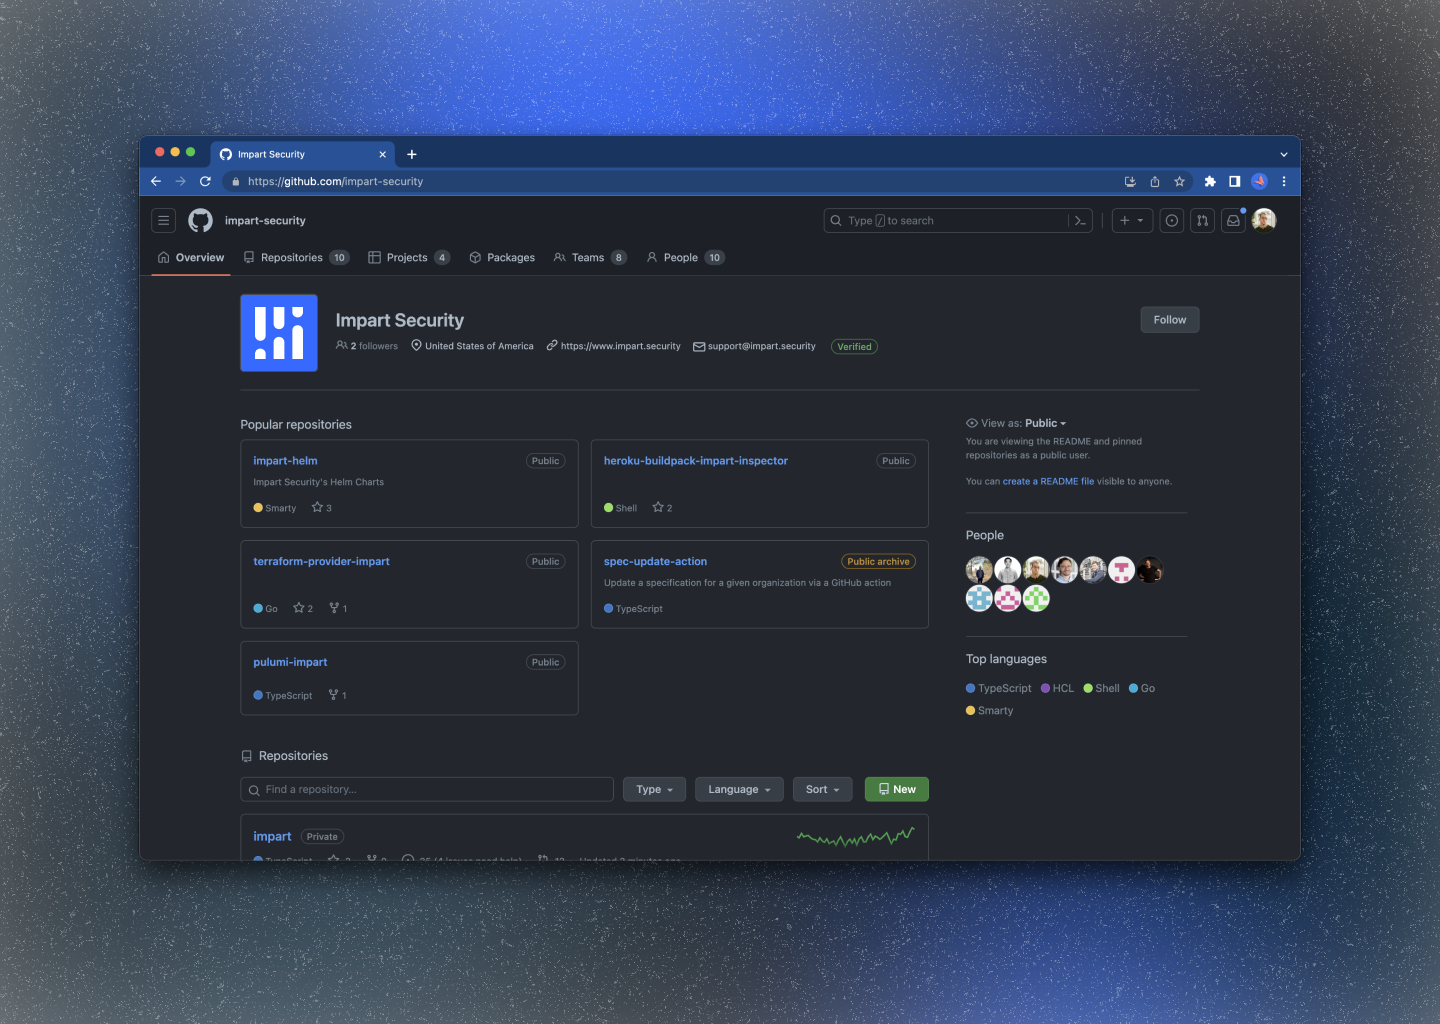View forks of terraform-provider-impart

coord(338,609)
